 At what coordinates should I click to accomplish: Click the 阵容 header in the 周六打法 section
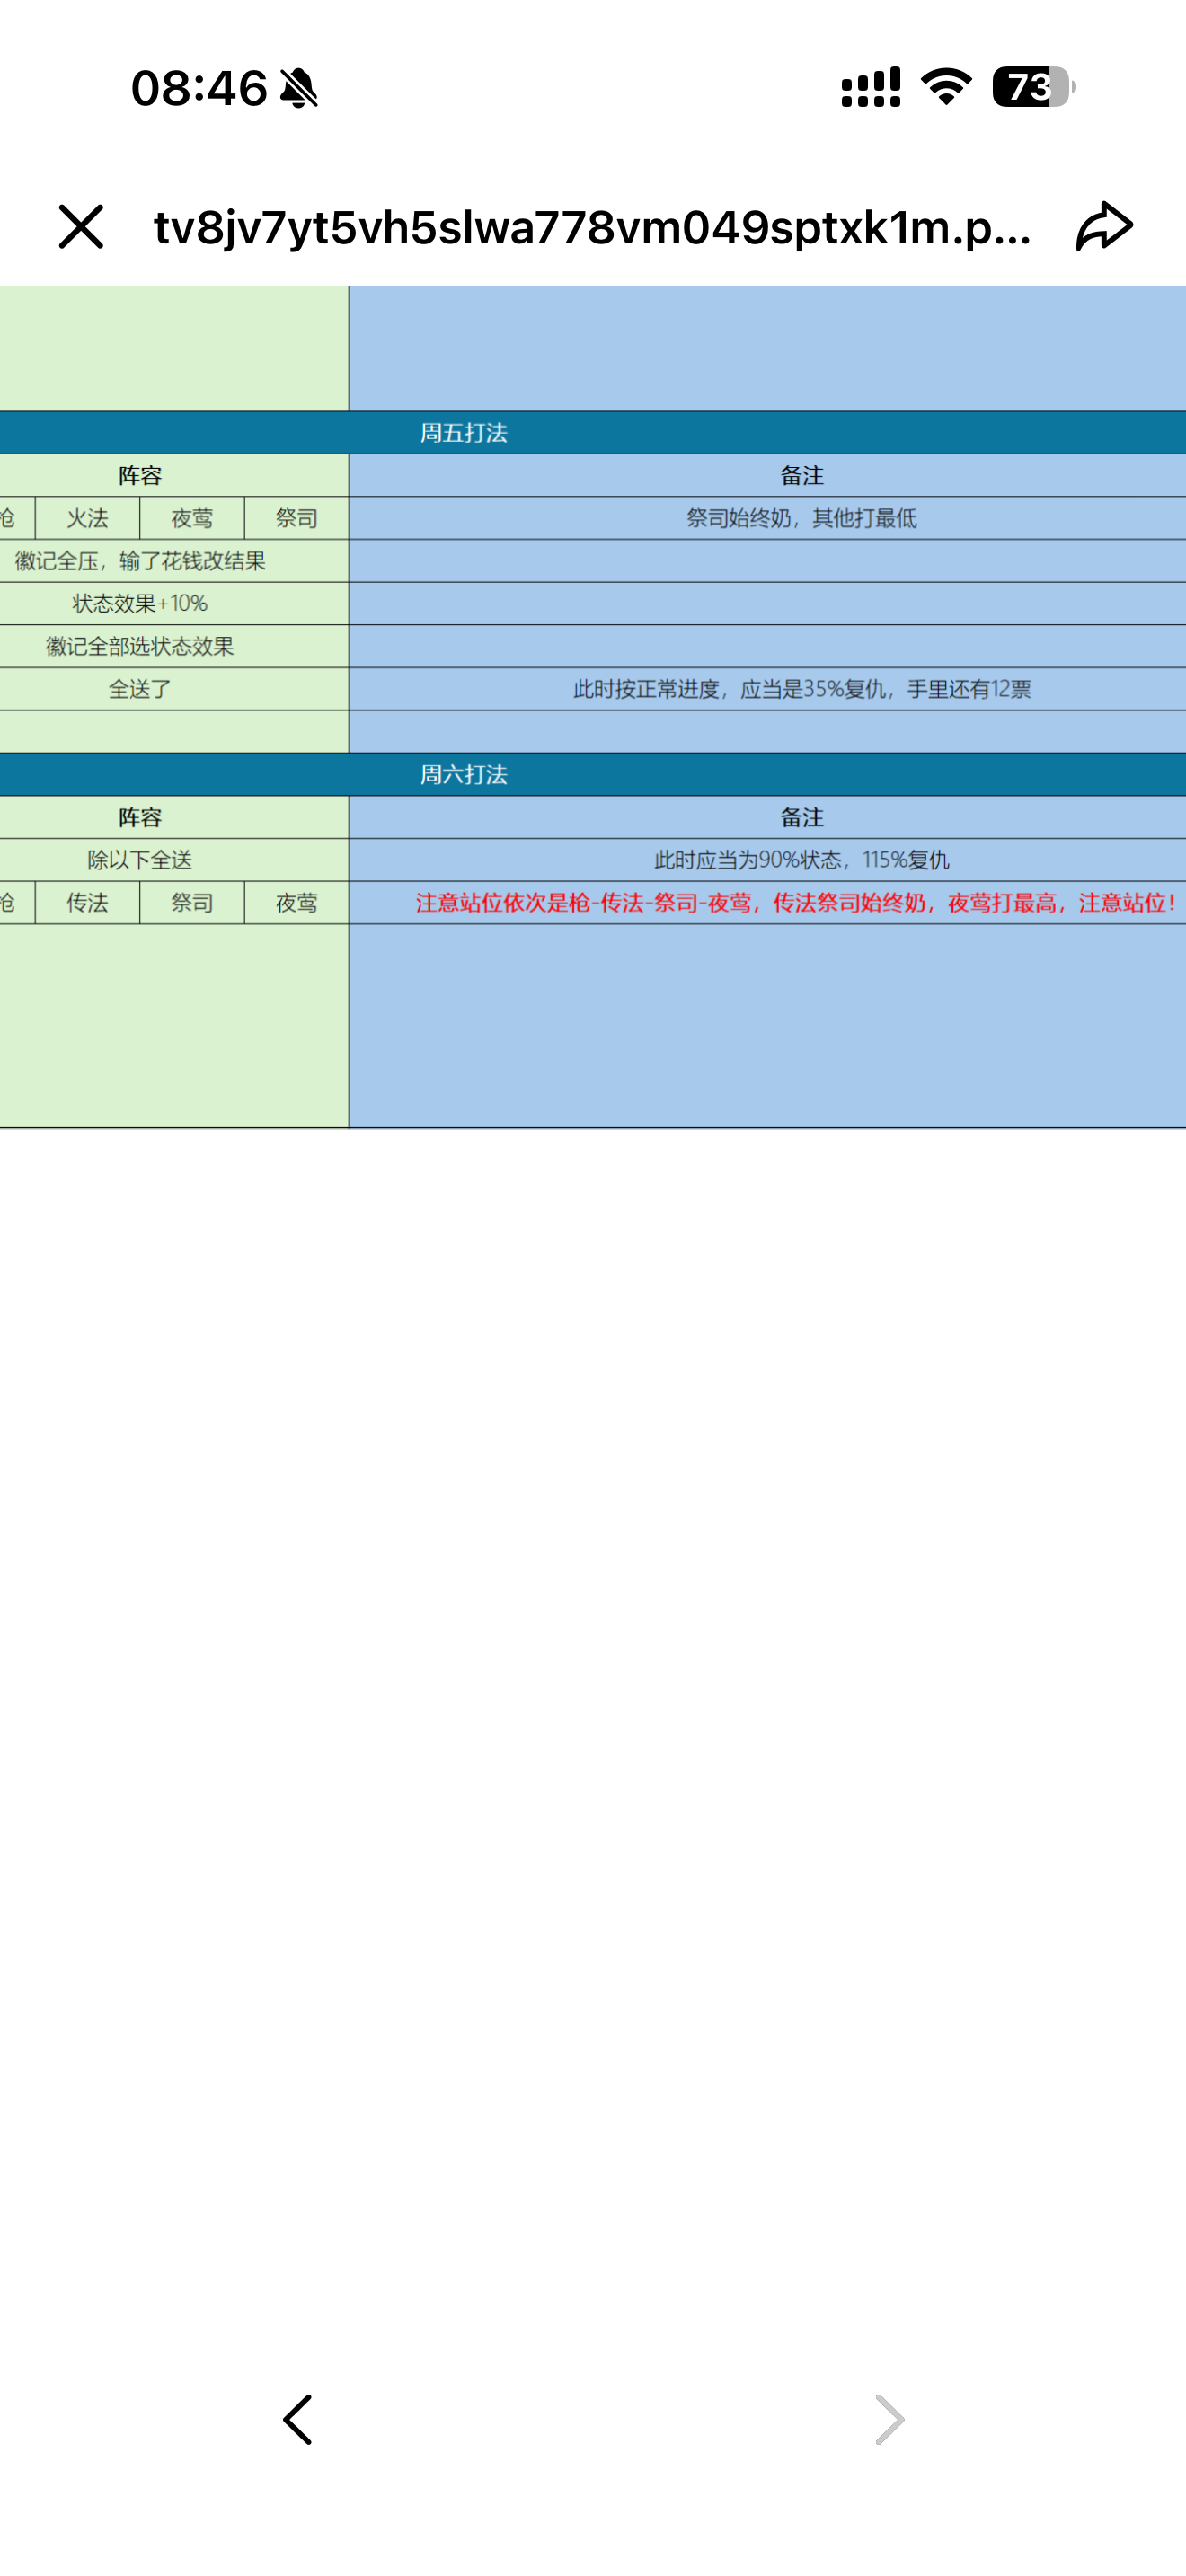[x=140, y=818]
